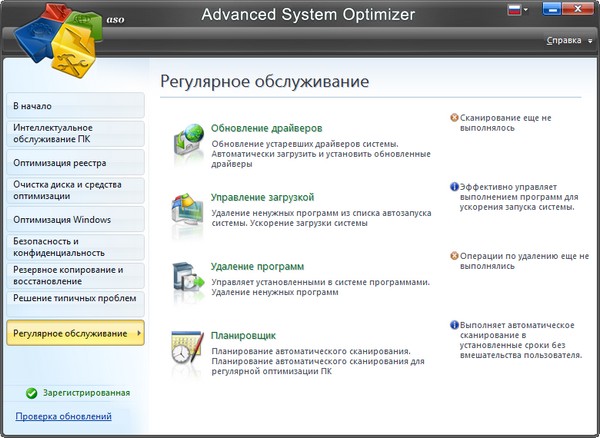
Task: Click the Scheduler calendar icon
Action: [x=188, y=347]
